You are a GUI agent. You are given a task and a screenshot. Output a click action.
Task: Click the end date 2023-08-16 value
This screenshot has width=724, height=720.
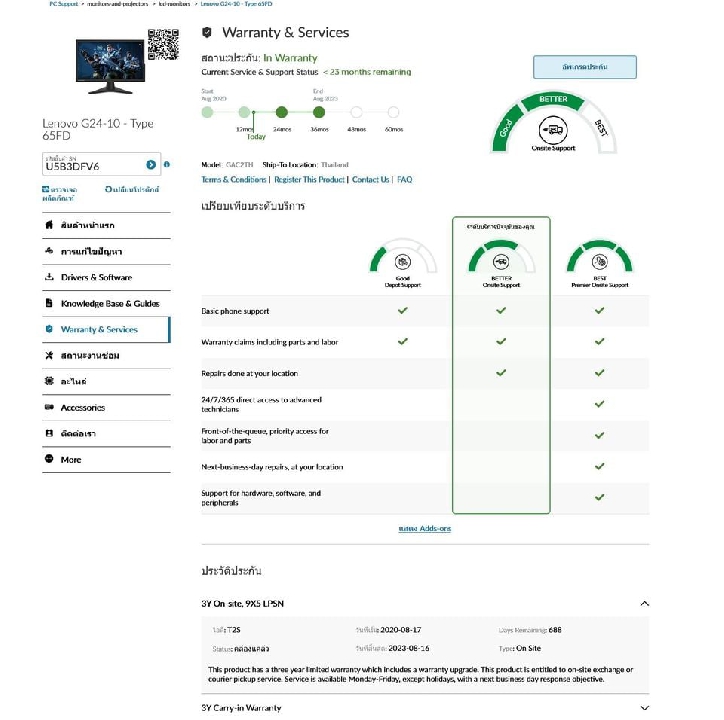(x=409, y=648)
